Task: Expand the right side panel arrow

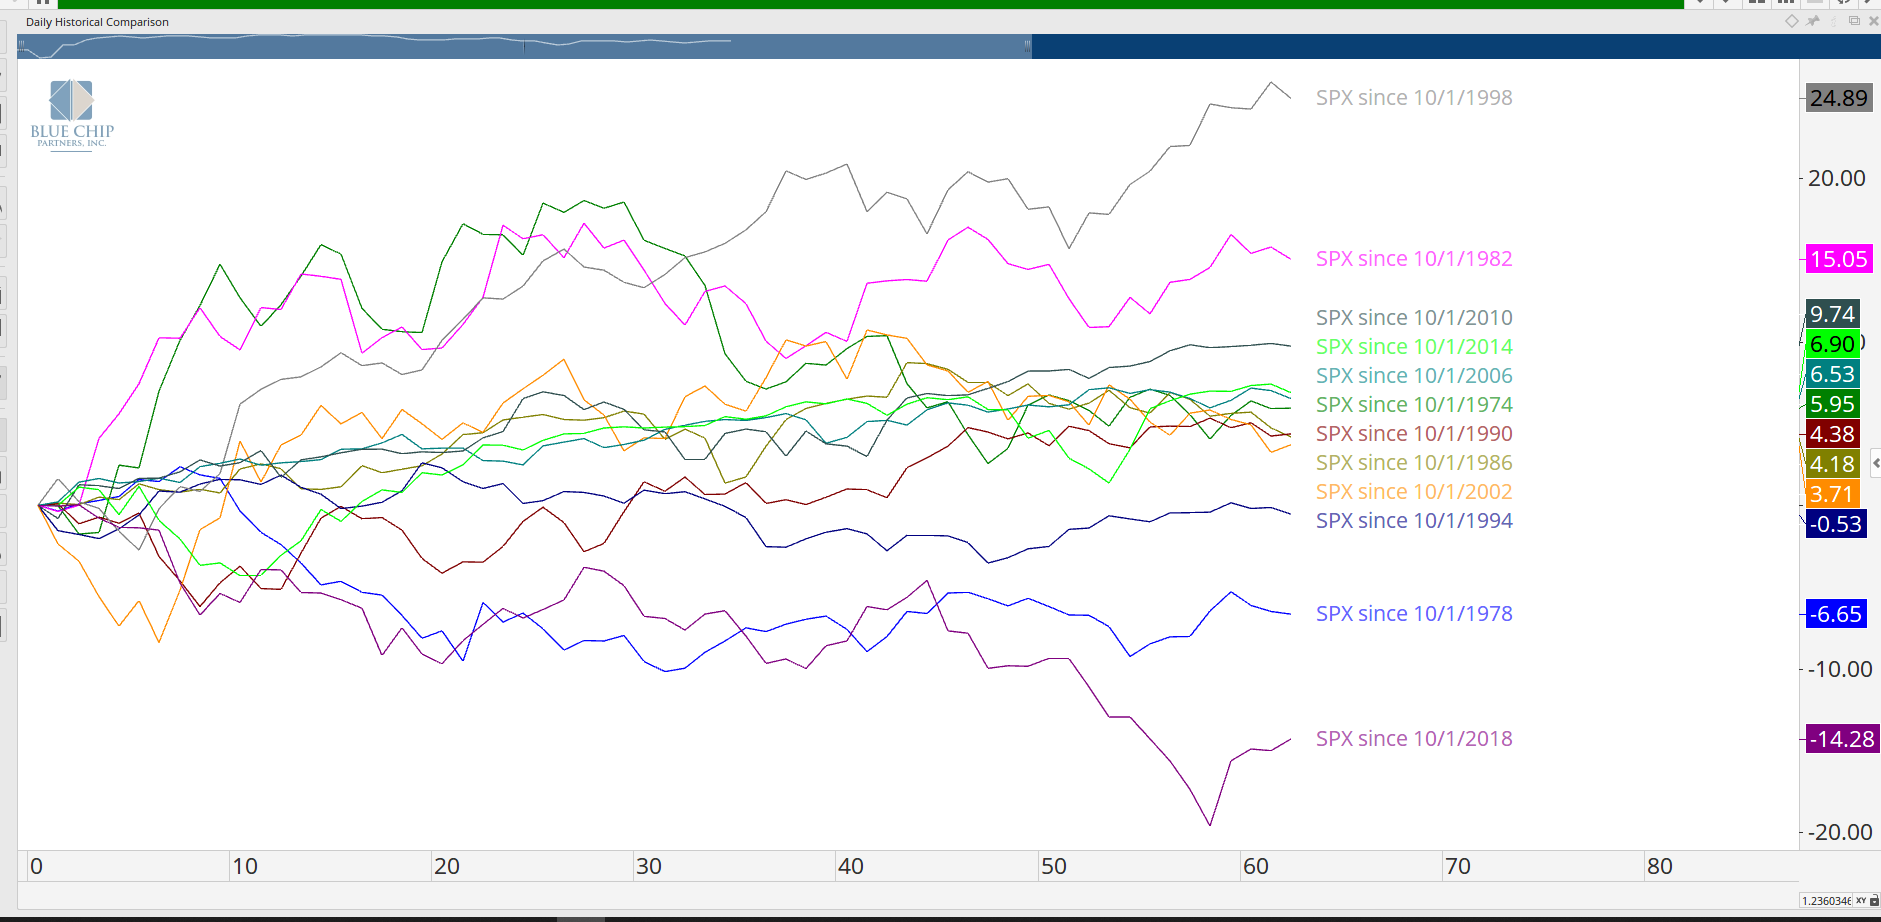Action: tap(1875, 463)
